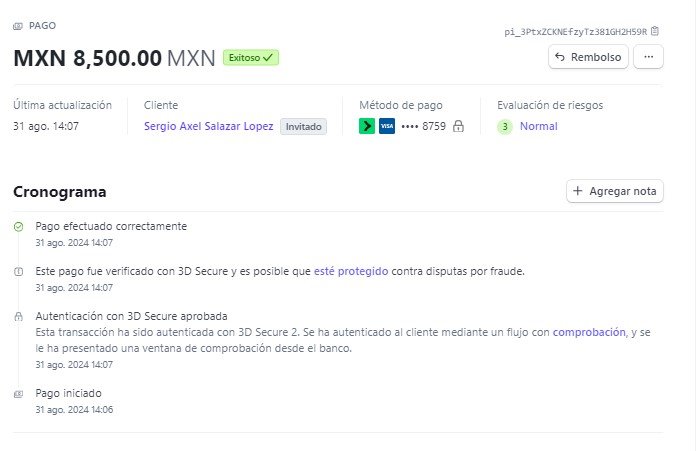Screen dimensions: 698x451
Task: Open customer Sergio Axel Salazar Lopez
Action: click(x=208, y=126)
